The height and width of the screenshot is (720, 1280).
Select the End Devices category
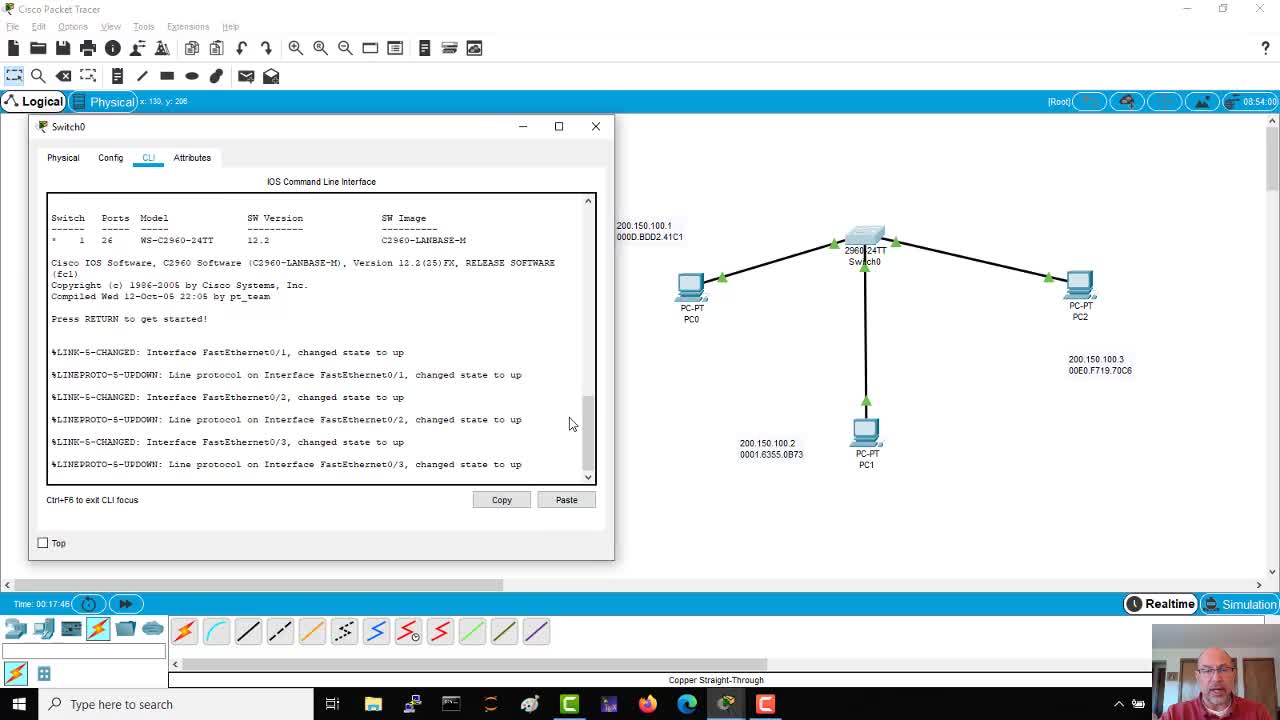[x=43, y=629]
